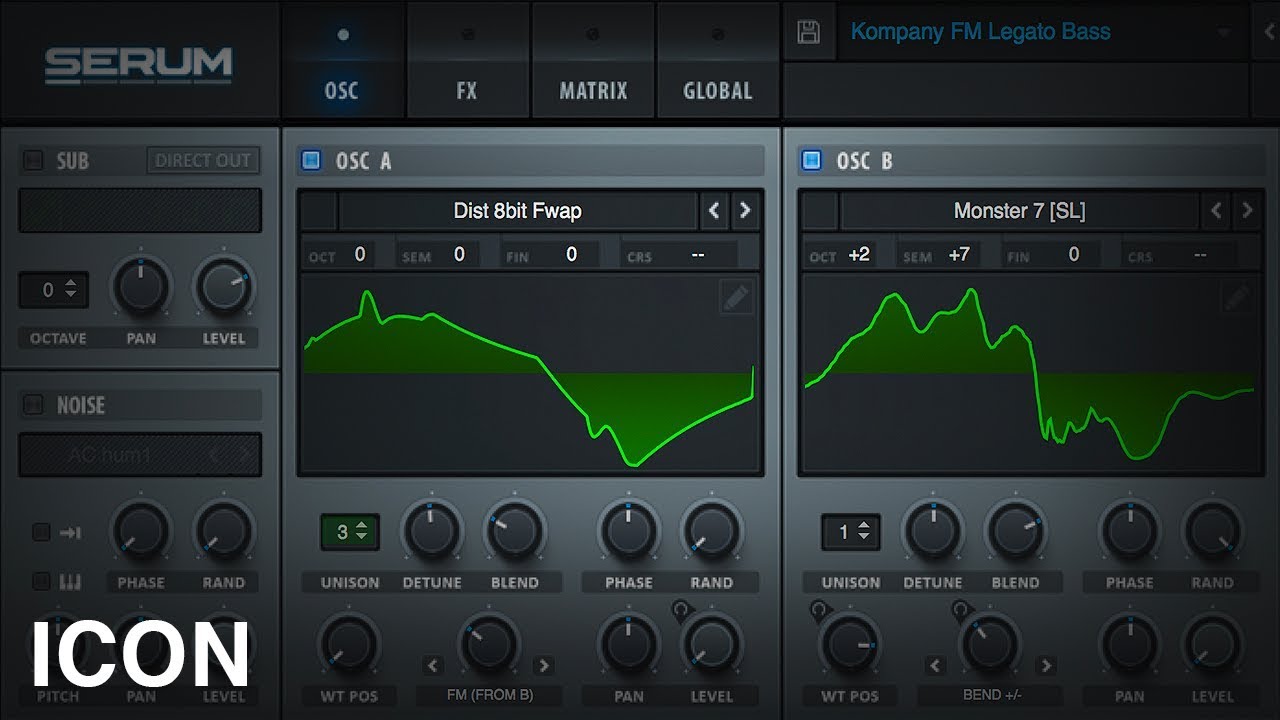Click OSC A FM (FROM B) knob
The height and width of the screenshot is (720, 1280).
tap(489, 645)
